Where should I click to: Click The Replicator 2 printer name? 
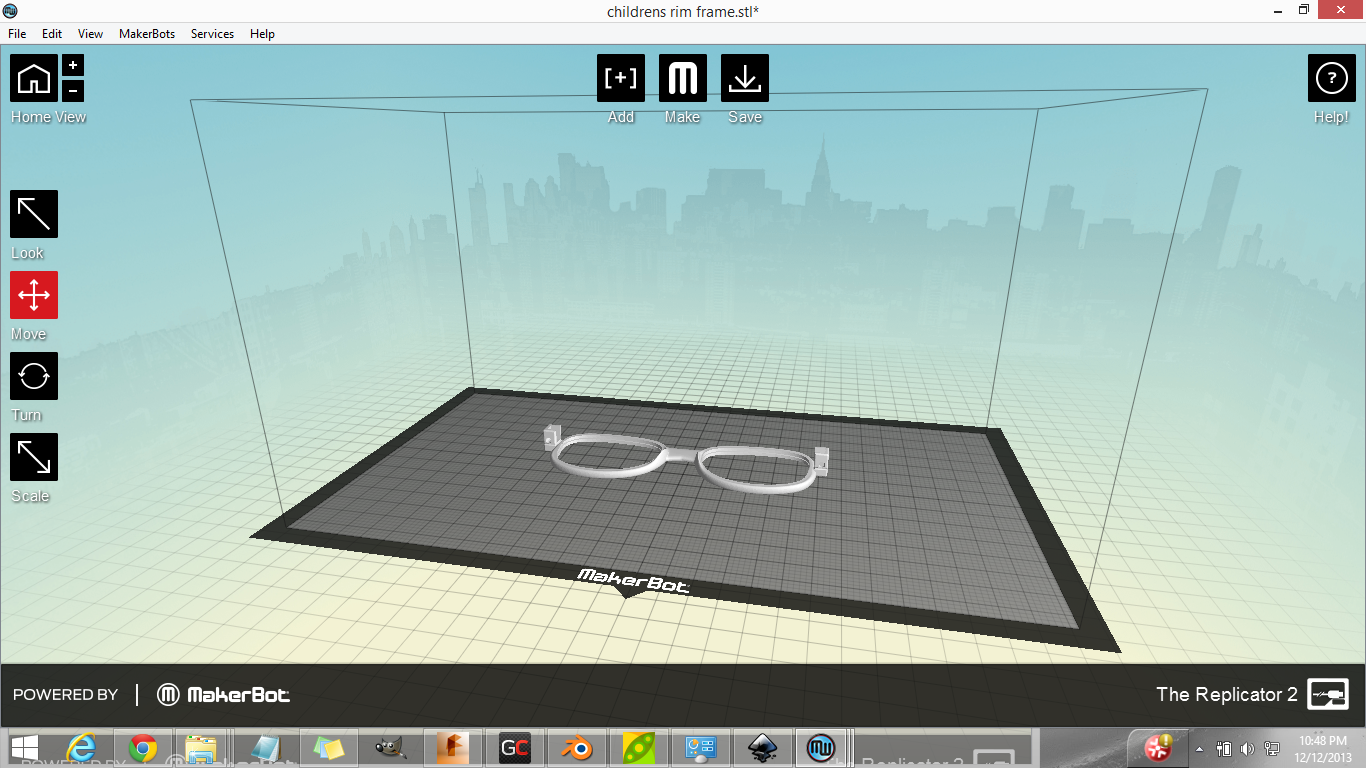click(1227, 694)
